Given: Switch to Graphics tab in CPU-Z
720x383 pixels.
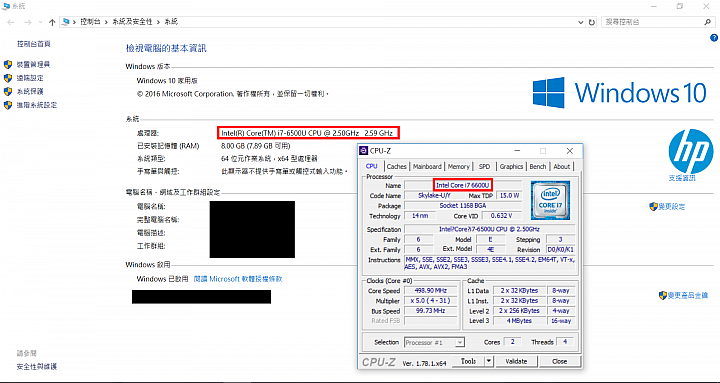Looking at the screenshot, I should pyautogui.click(x=511, y=167).
